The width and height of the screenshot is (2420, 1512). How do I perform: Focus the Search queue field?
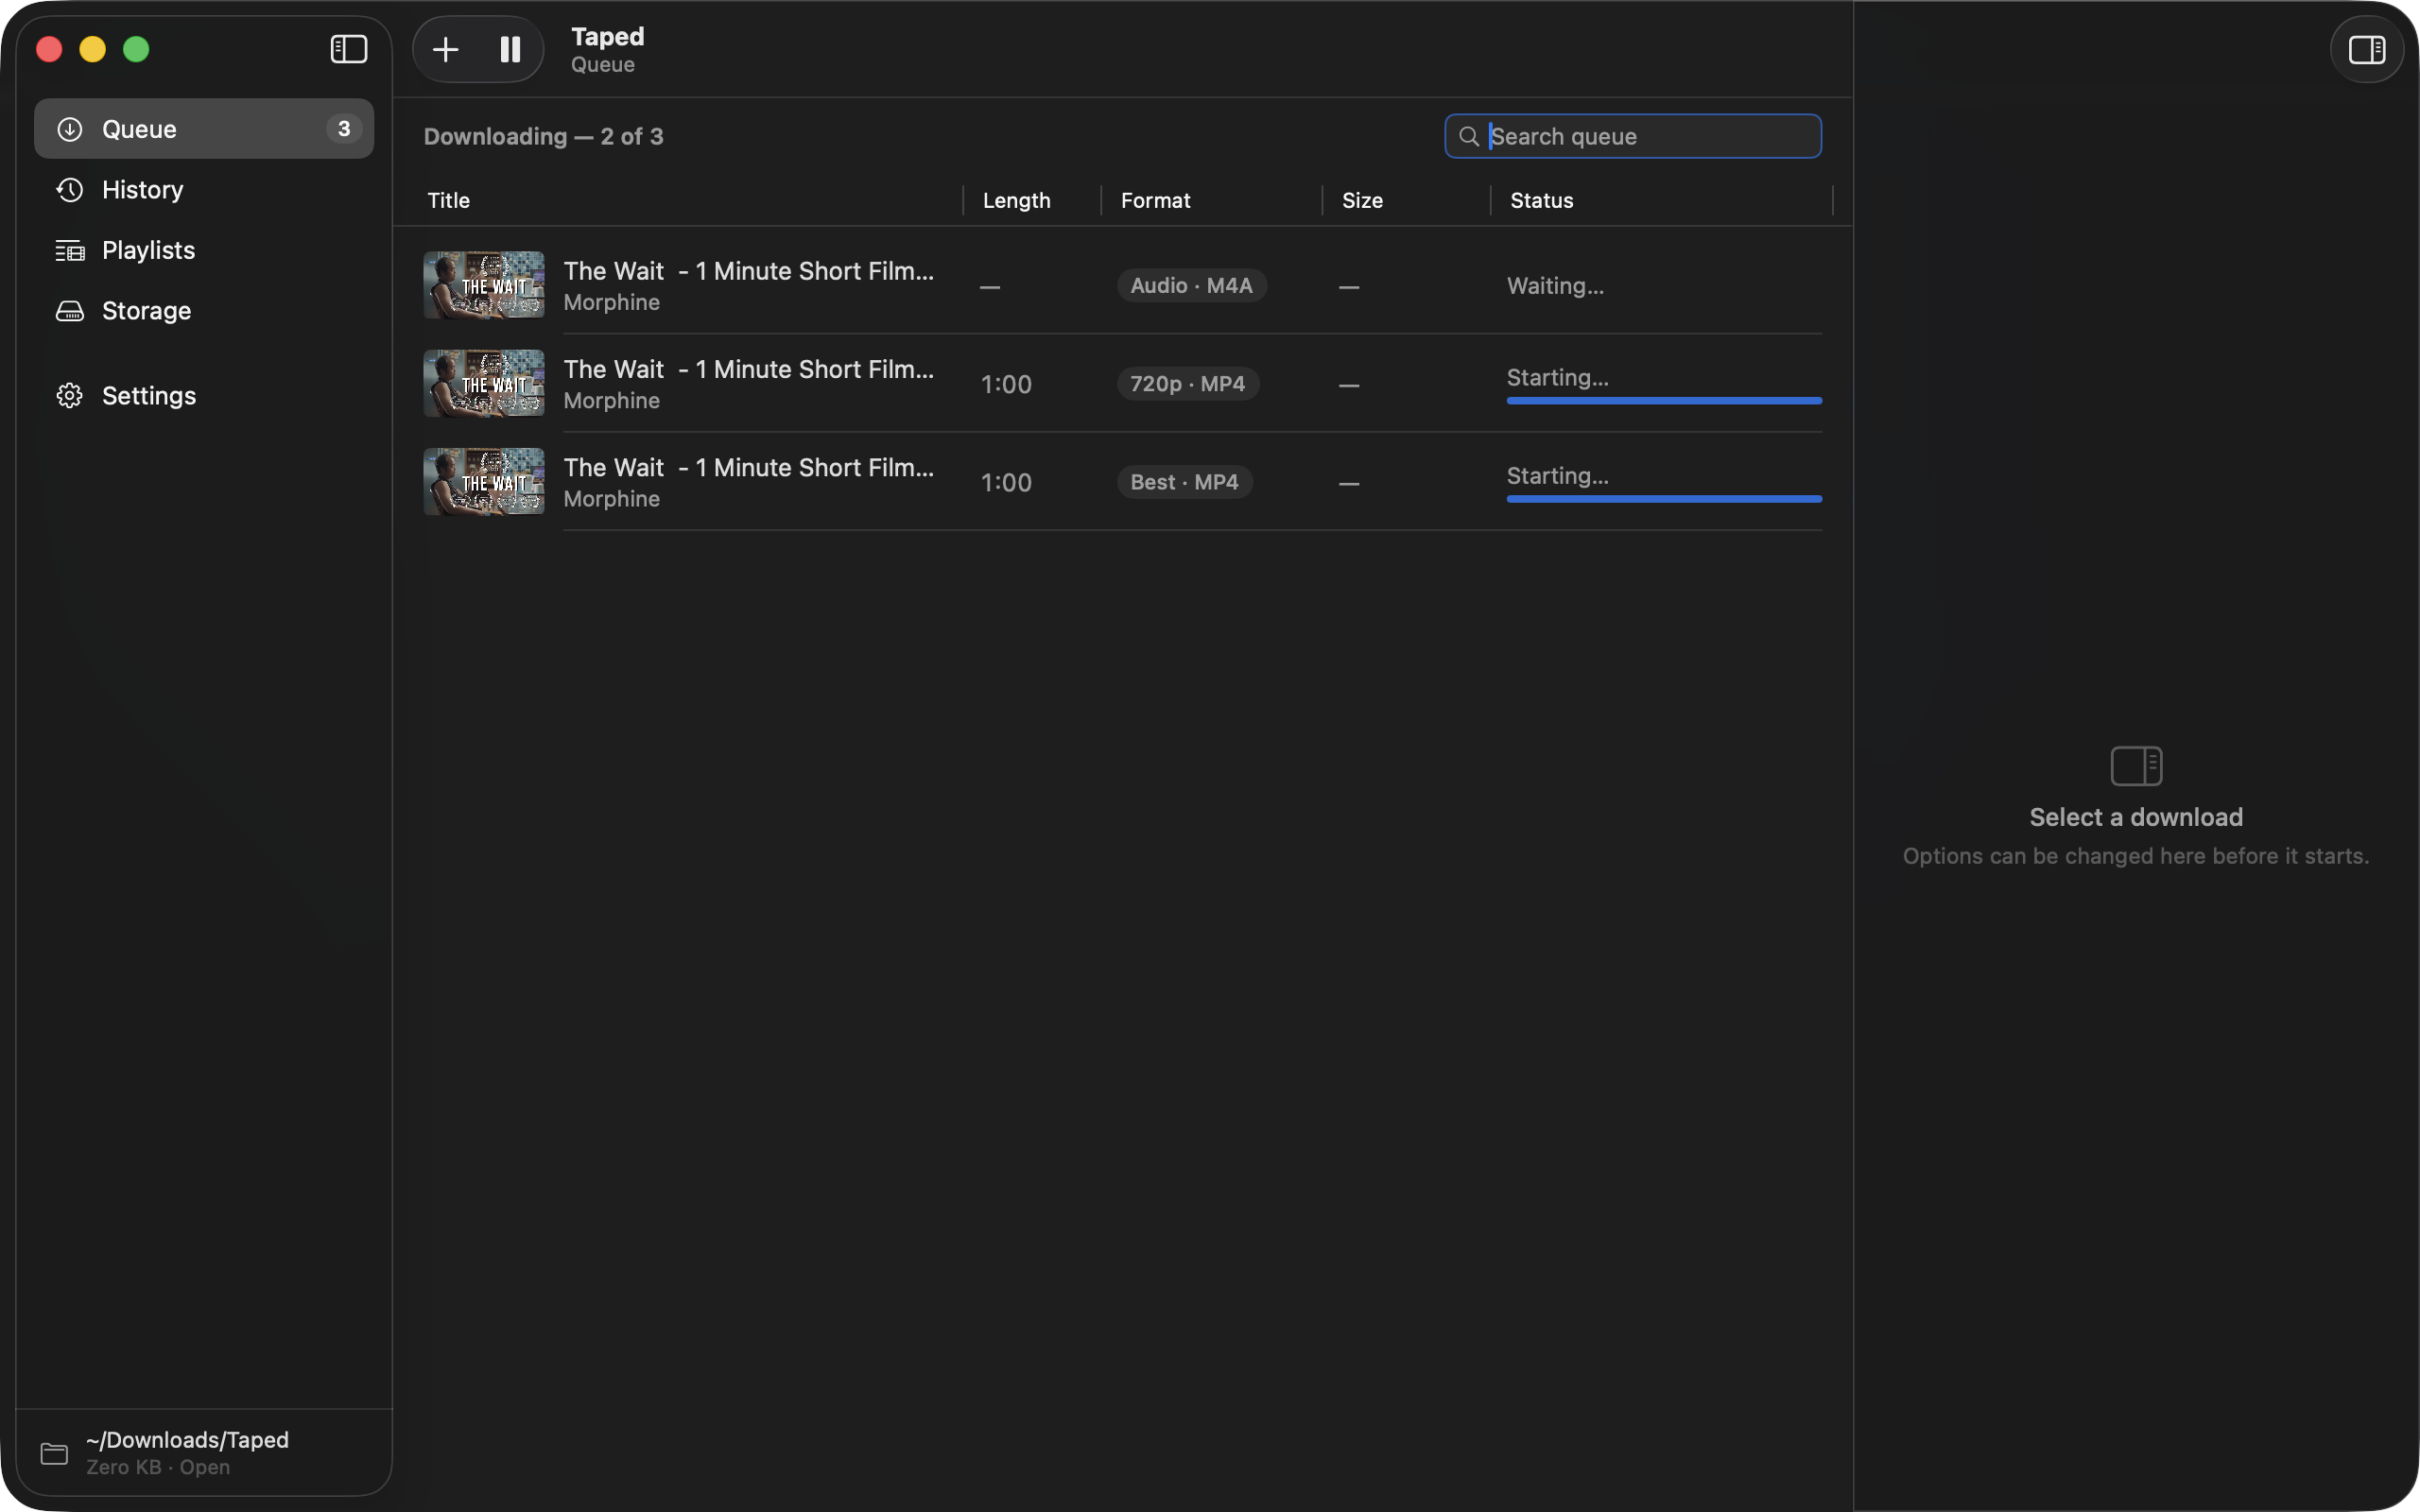tap(1633, 136)
